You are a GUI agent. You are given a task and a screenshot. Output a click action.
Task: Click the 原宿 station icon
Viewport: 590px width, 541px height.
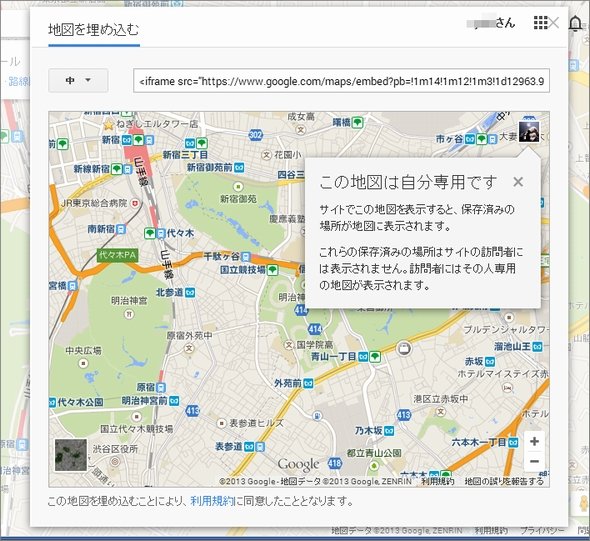pyautogui.click(x=161, y=387)
